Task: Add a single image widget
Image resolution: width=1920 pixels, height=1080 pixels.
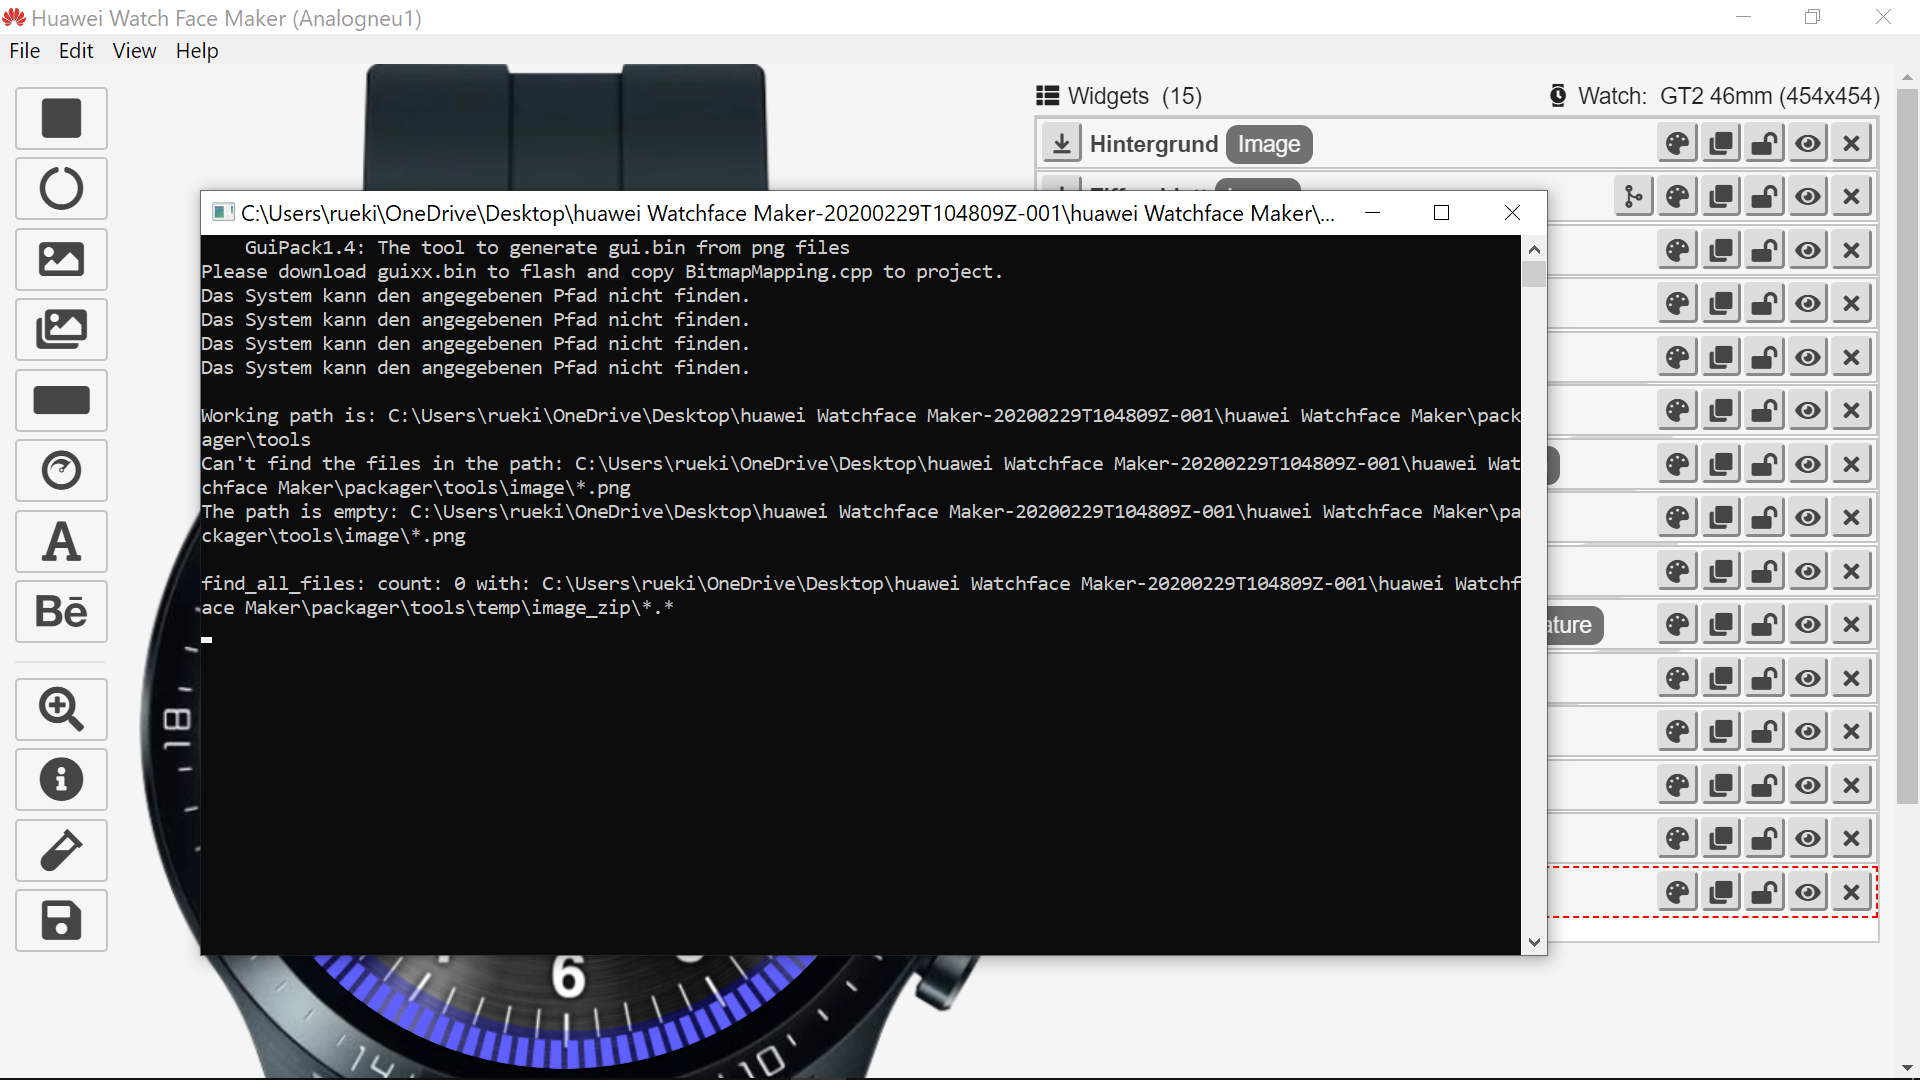Action: click(61, 259)
